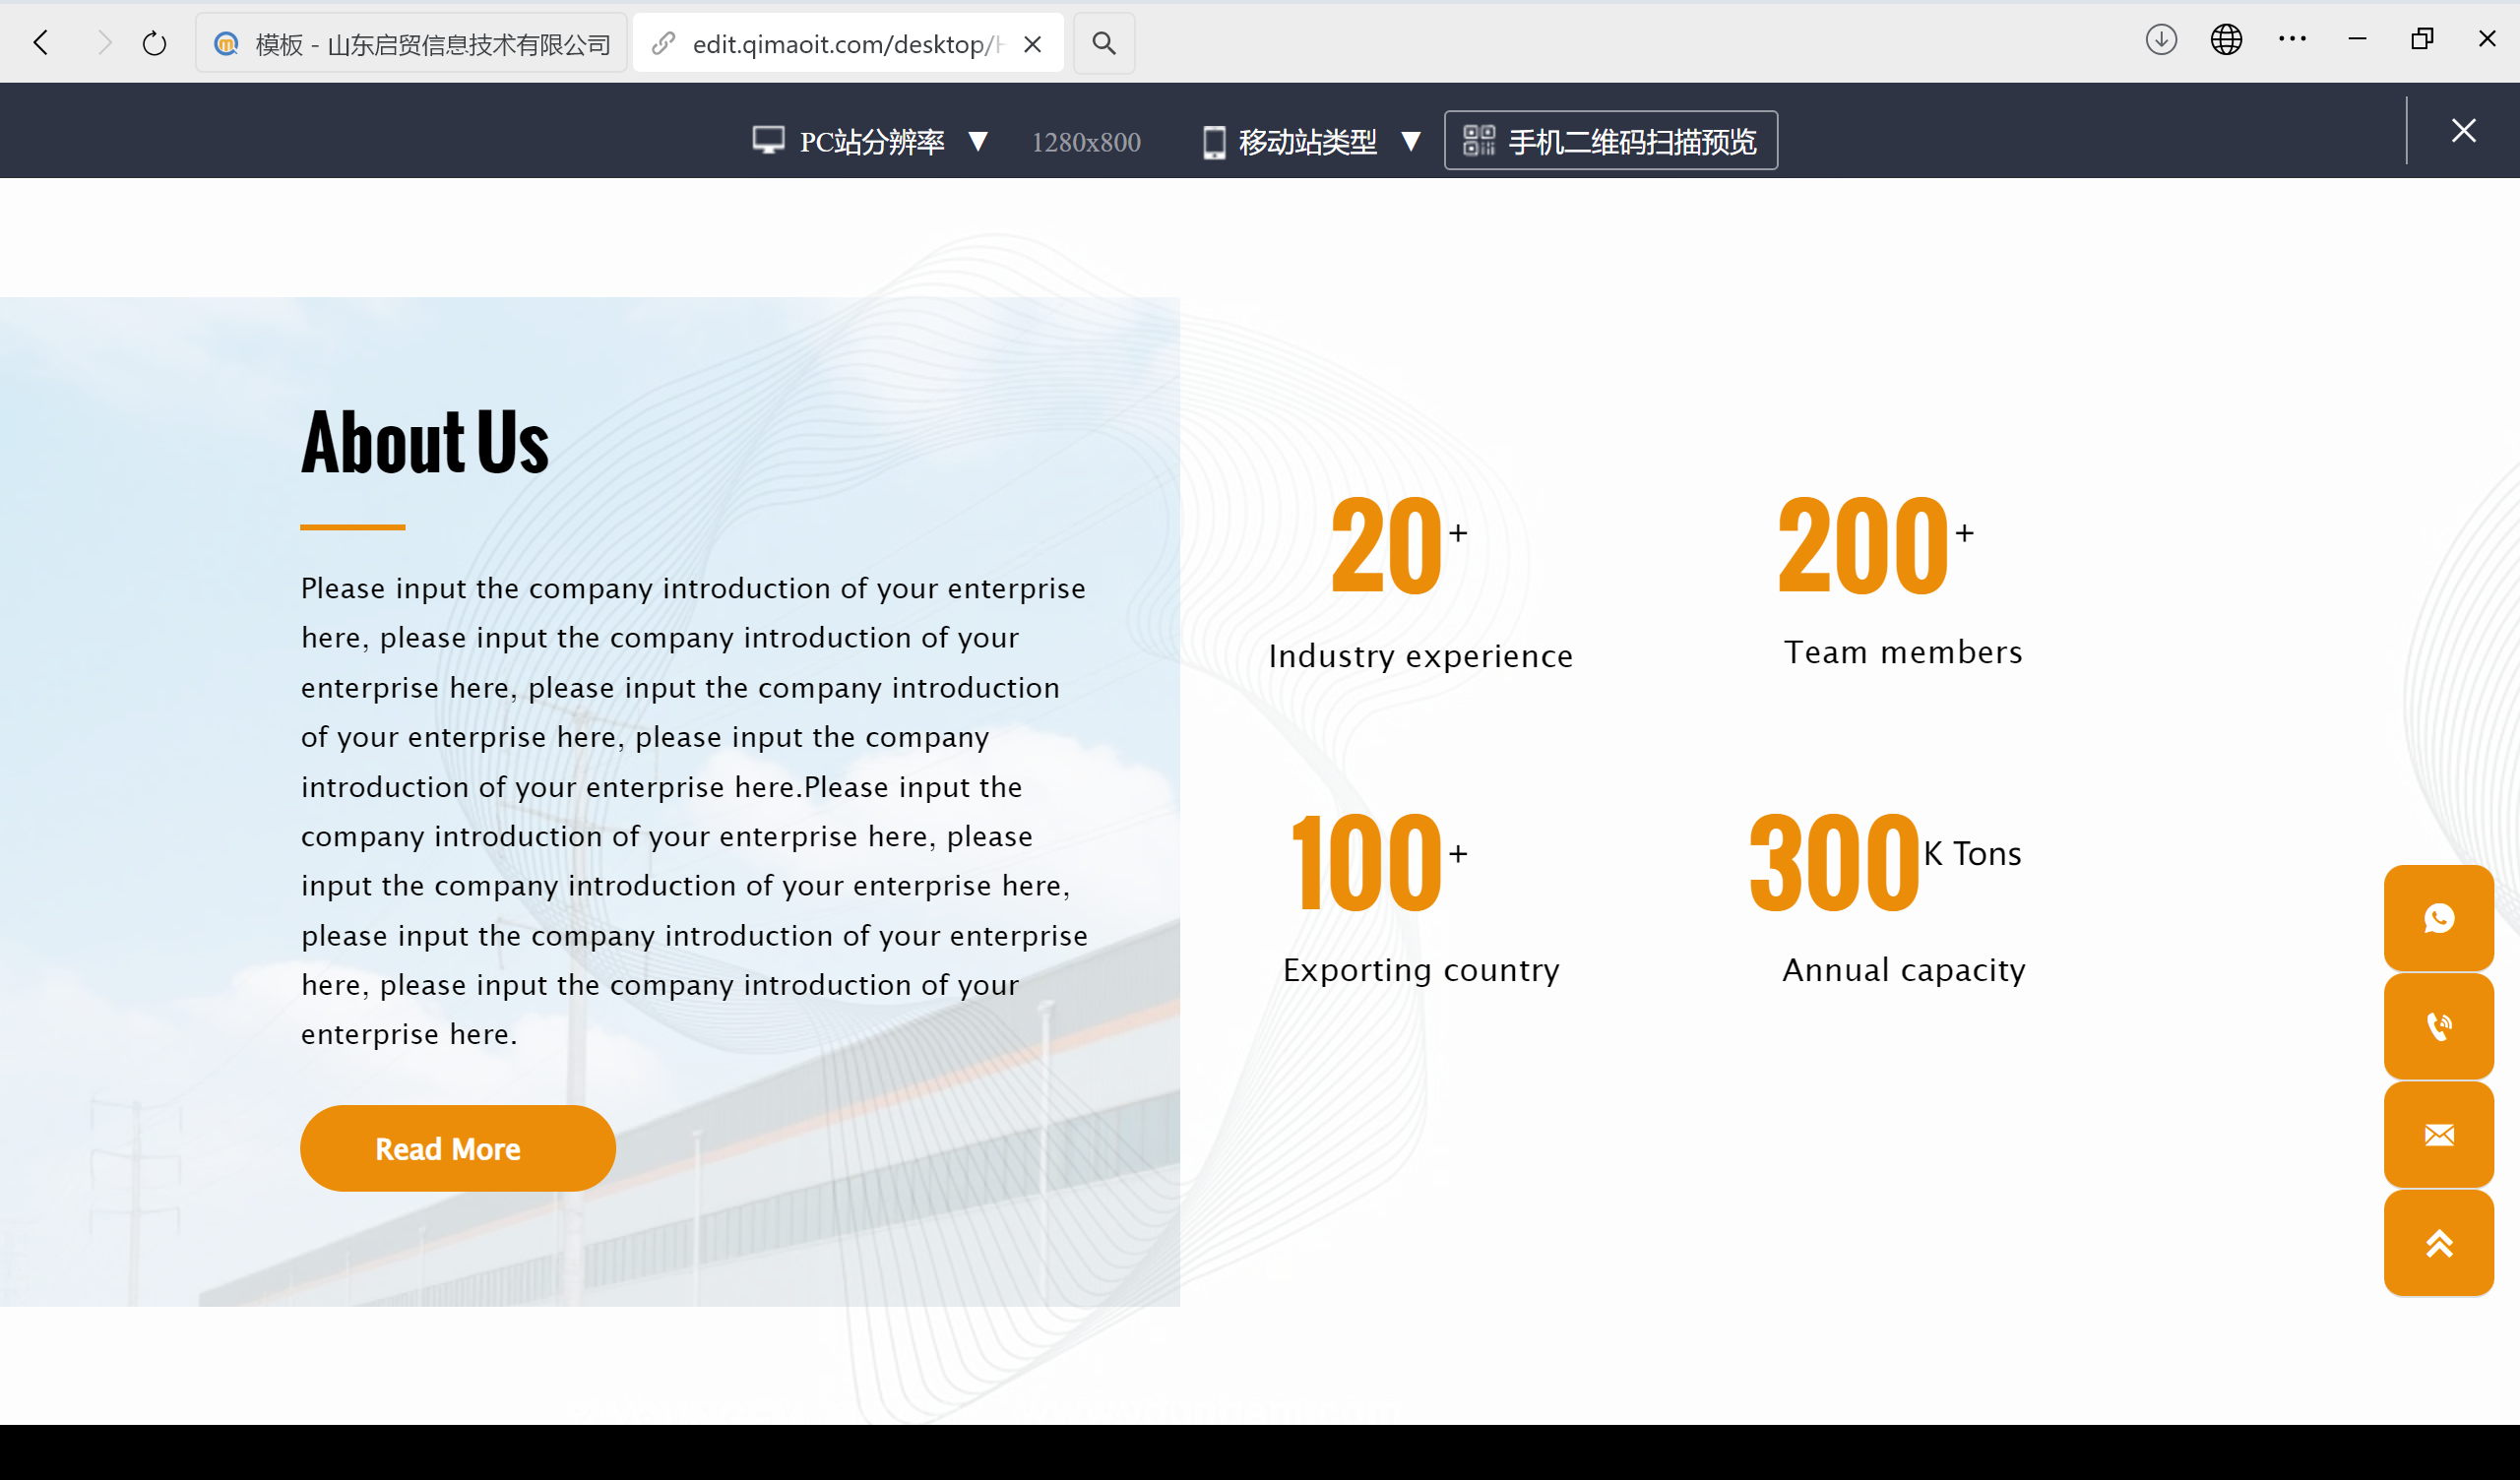Open the browser downloads icon

click(2161, 40)
